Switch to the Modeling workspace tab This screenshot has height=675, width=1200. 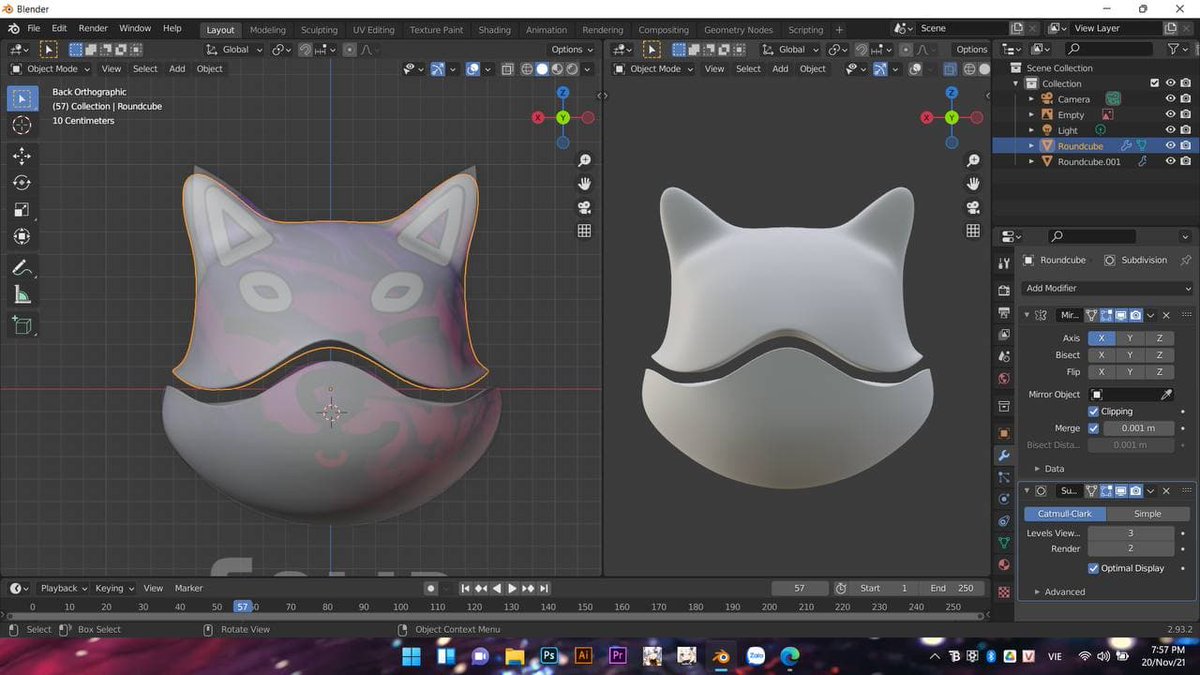[x=267, y=30]
